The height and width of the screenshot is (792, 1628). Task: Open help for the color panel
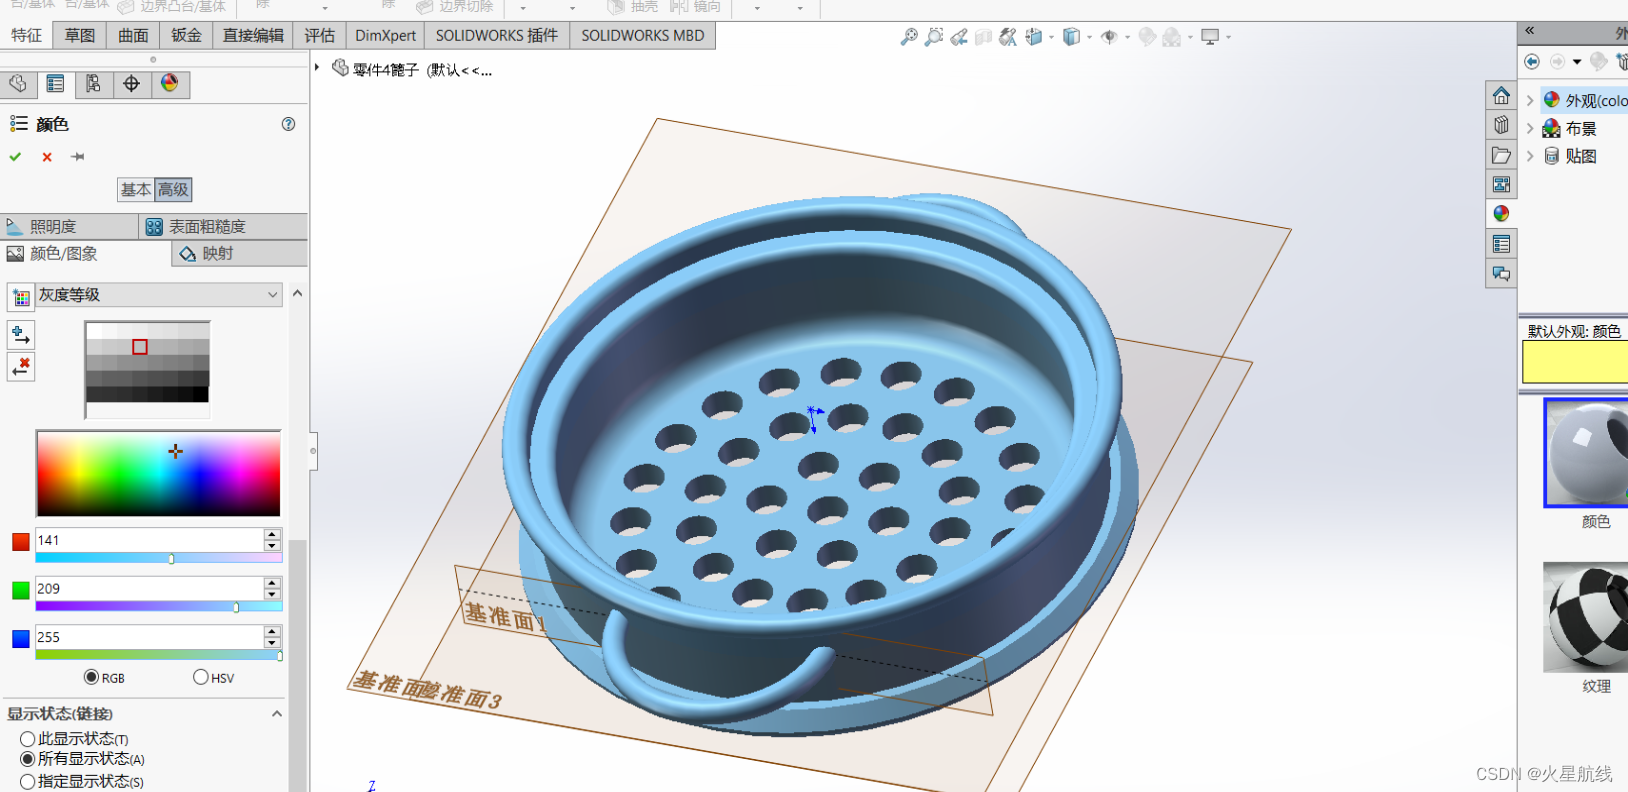(x=288, y=124)
